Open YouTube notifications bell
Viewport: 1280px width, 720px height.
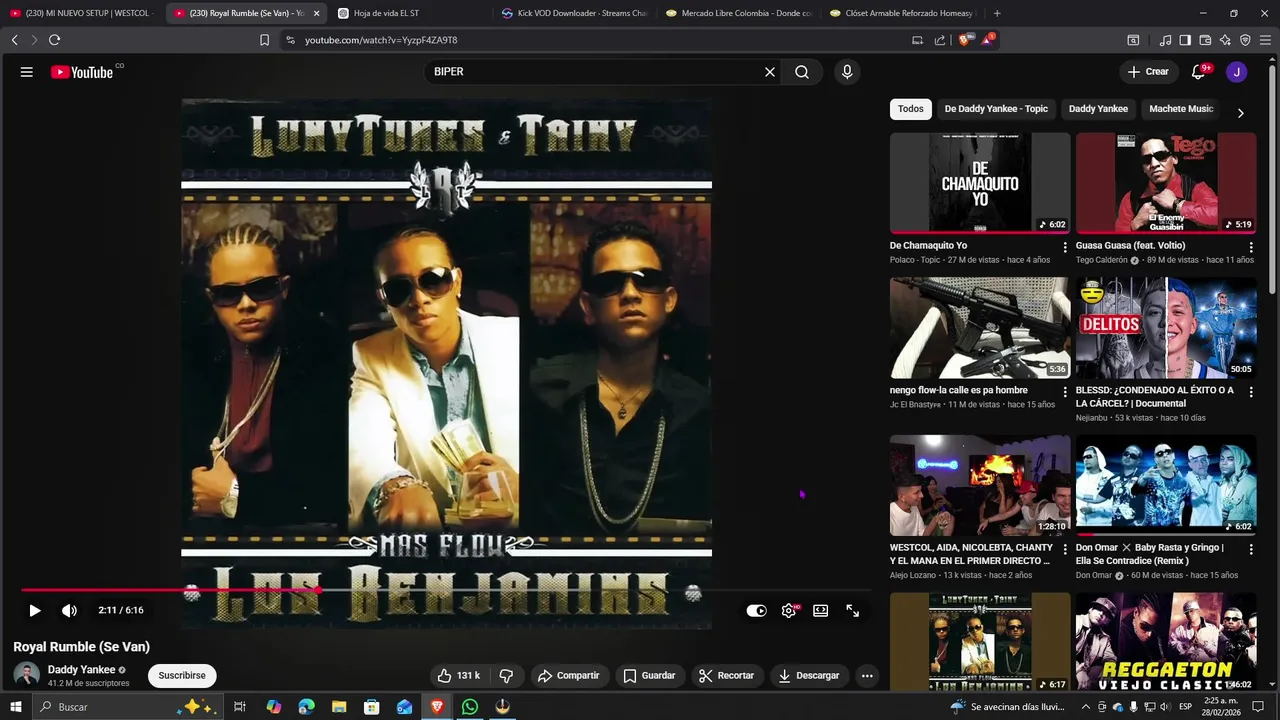pos(1198,72)
